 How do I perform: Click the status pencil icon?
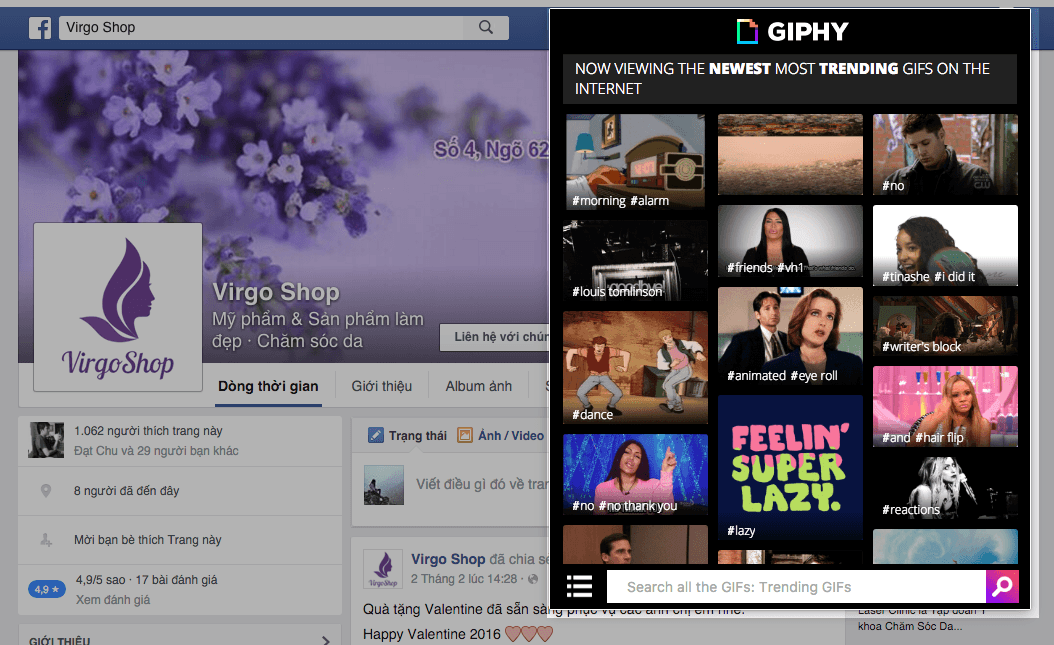[x=376, y=435]
